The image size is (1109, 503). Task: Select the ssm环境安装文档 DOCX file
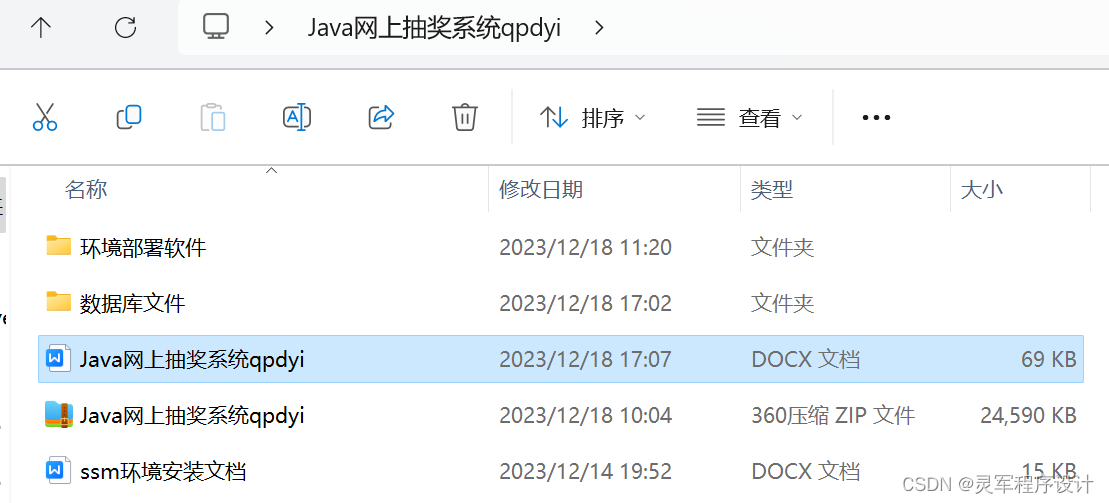tap(561, 470)
